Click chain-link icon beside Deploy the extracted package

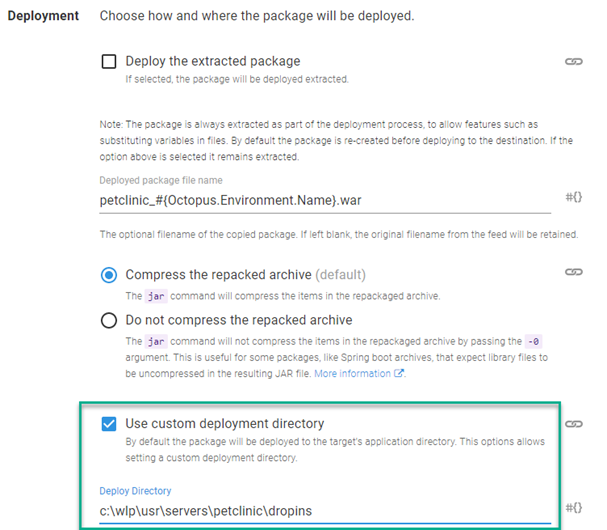point(573,62)
